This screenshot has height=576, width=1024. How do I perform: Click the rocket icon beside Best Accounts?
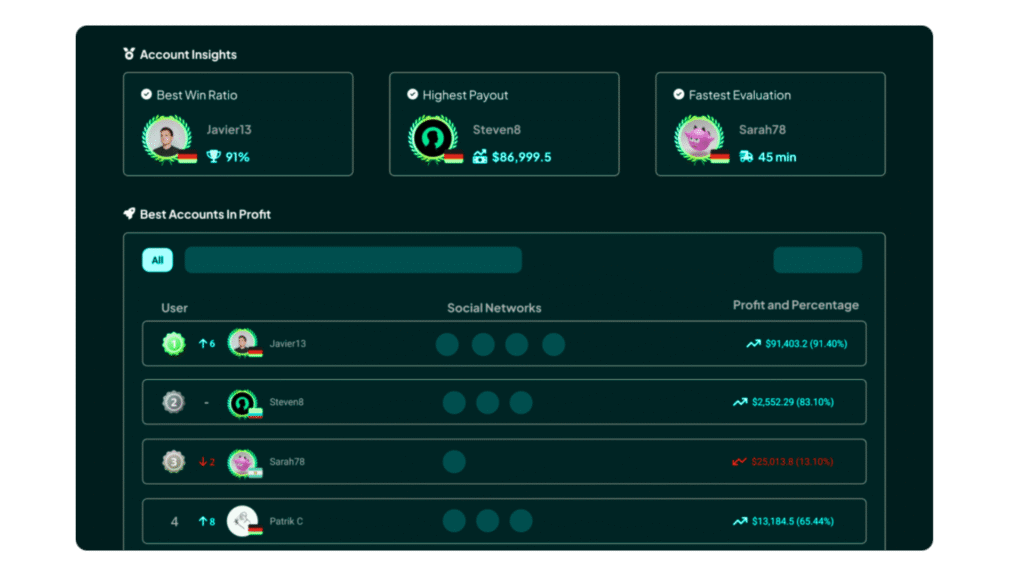coord(129,214)
